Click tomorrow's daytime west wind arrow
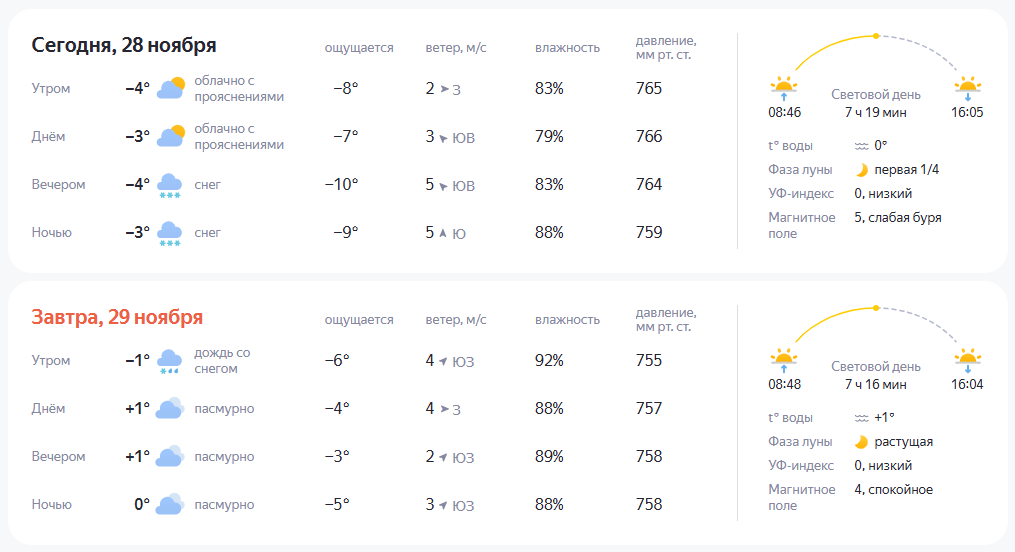Screen dimensions: 1015x552 coord(443,409)
